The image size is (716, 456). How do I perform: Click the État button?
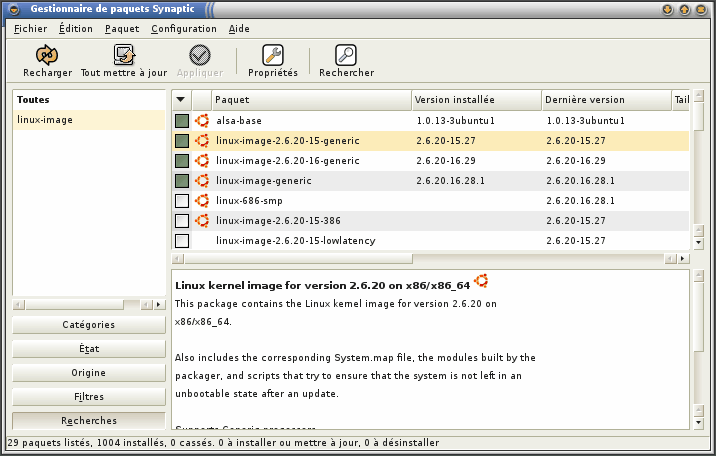tap(89, 349)
